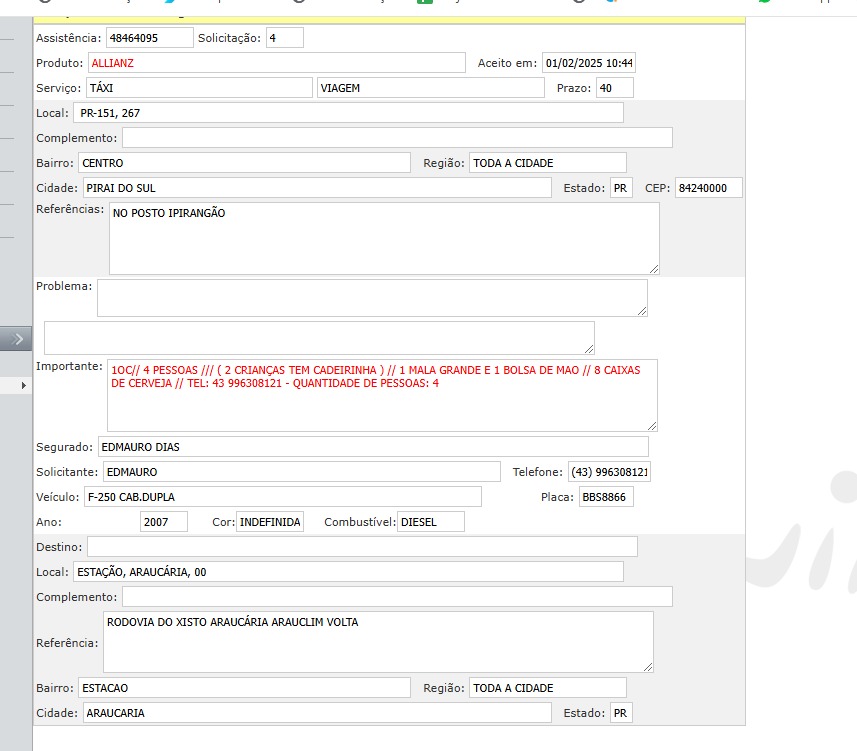
Task: Click the Solicitante field EDMAURO
Action: point(302,472)
